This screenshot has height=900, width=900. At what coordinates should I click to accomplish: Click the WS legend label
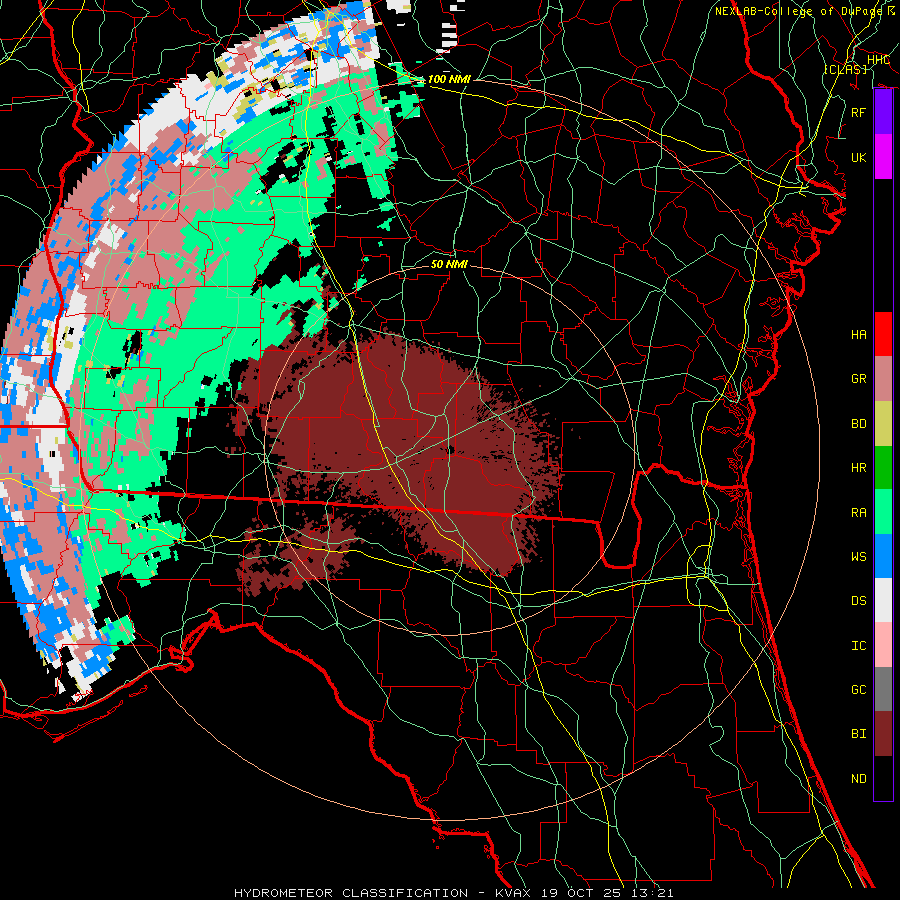[x=859, y=557]
